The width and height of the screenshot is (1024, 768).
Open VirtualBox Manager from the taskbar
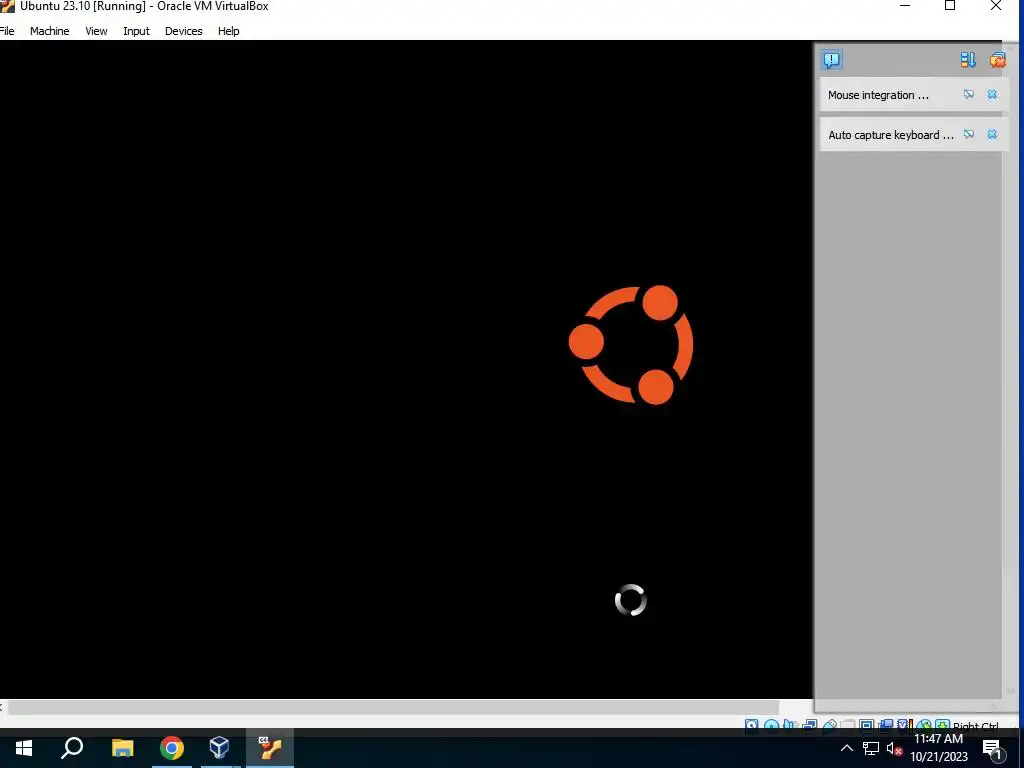[x=219, y=748]
